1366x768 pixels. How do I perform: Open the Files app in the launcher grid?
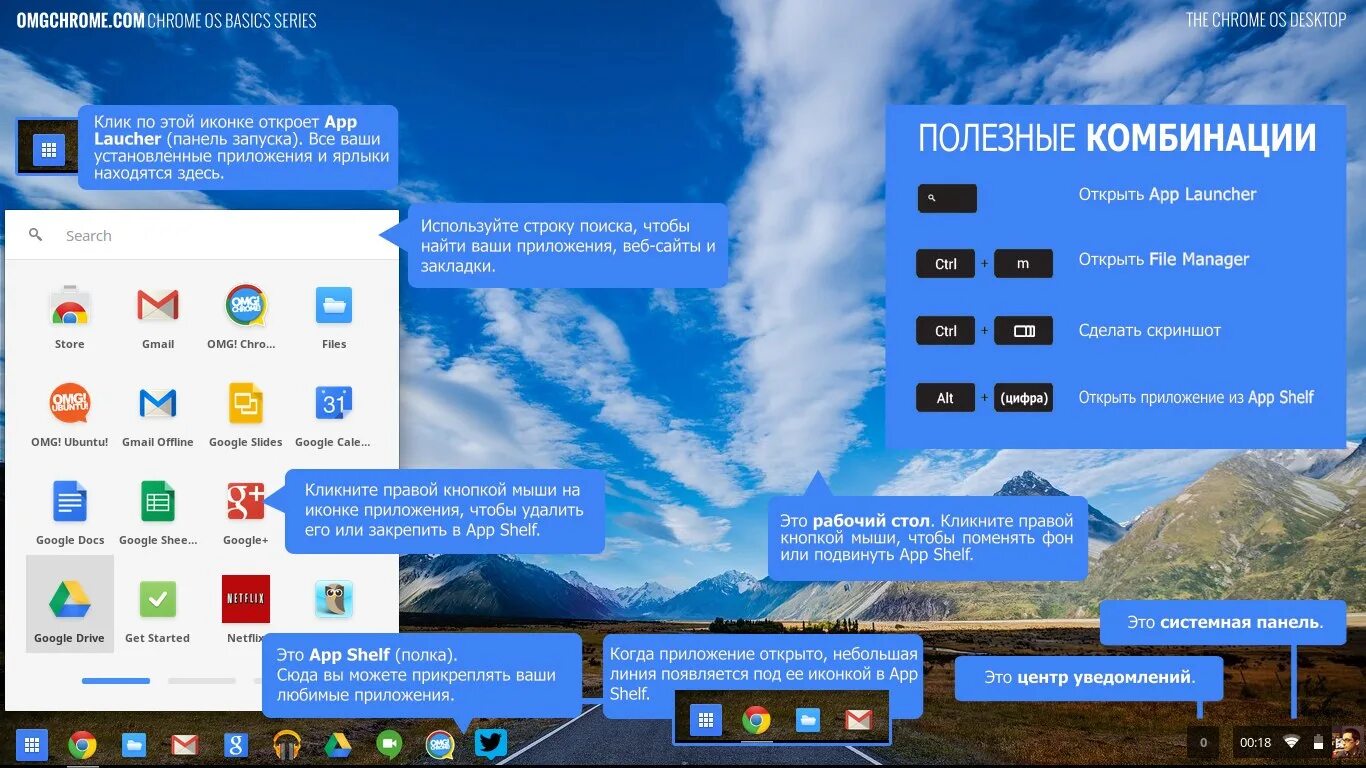334,305
